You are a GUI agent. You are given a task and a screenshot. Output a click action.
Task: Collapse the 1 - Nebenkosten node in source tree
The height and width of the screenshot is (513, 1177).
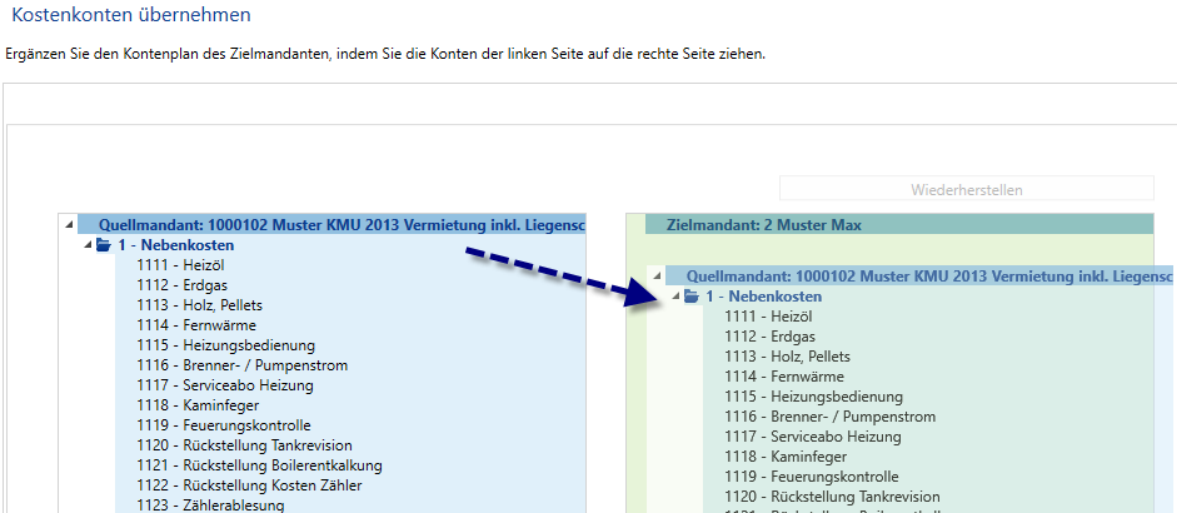pyautogui.click(x=89, y=245)
